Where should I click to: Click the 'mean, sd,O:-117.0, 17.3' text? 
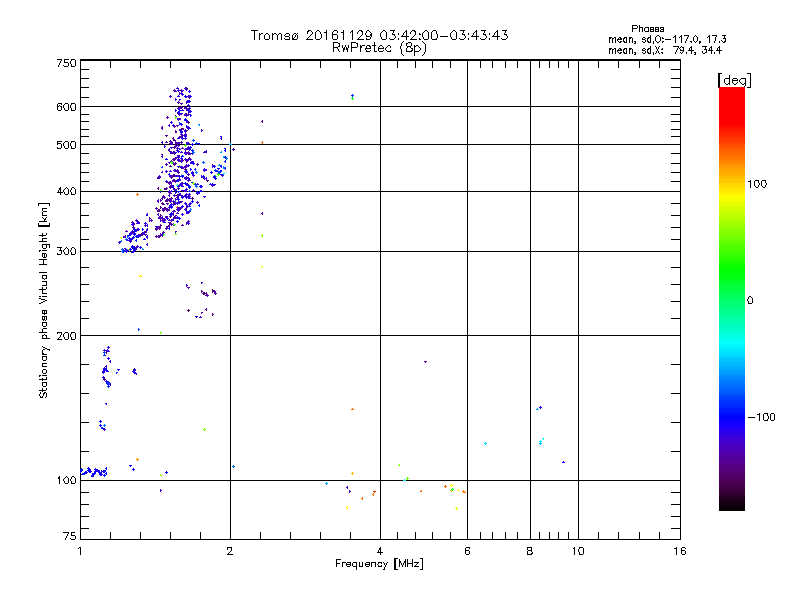click(667, 39)
